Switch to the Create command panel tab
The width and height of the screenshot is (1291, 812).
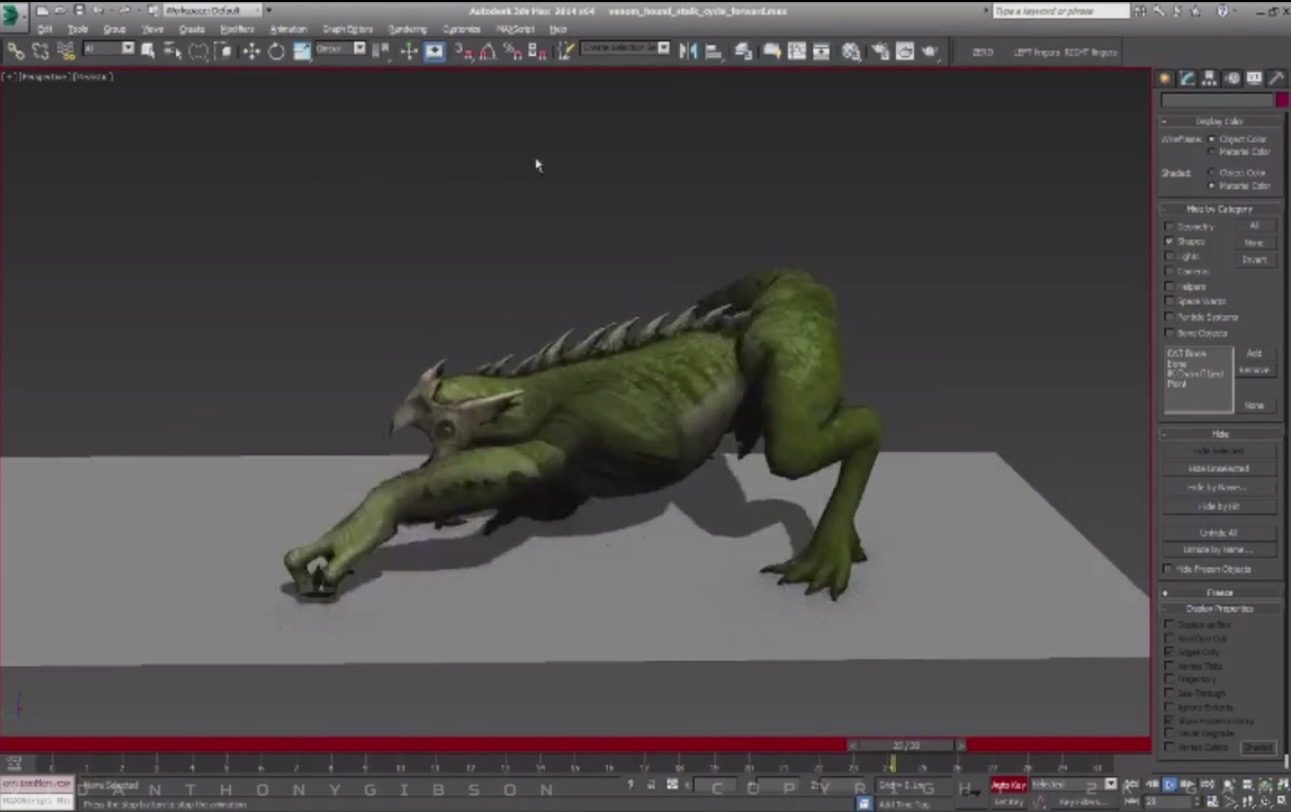pyautogui.click(x=1165, y=78)
